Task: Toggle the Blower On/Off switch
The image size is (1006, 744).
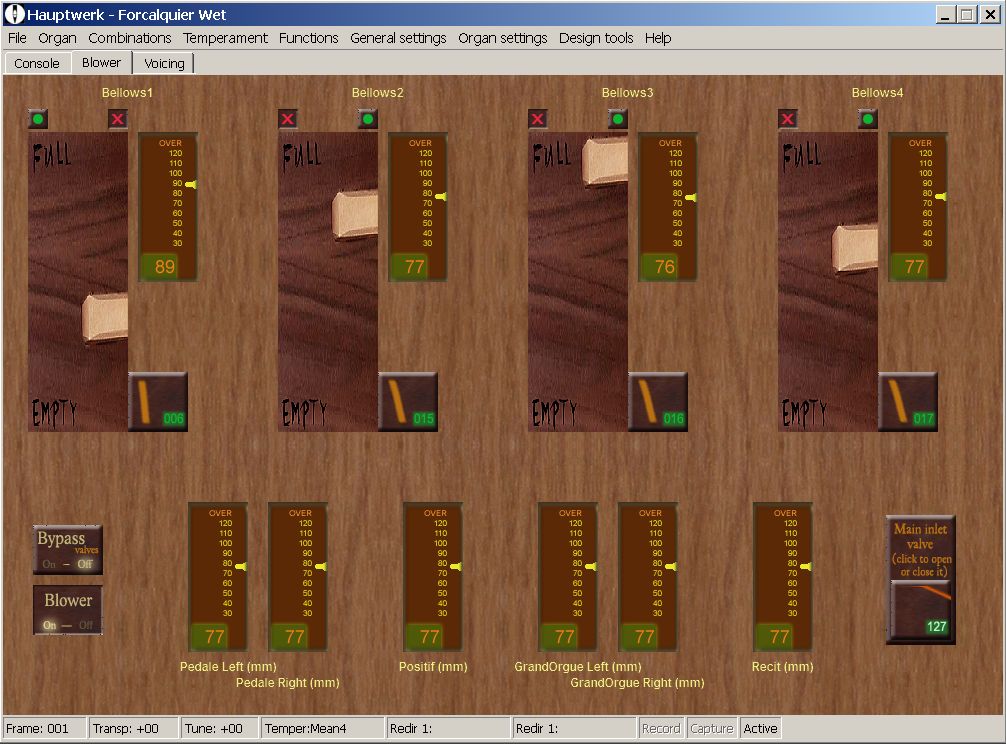Action: point(68,609)
